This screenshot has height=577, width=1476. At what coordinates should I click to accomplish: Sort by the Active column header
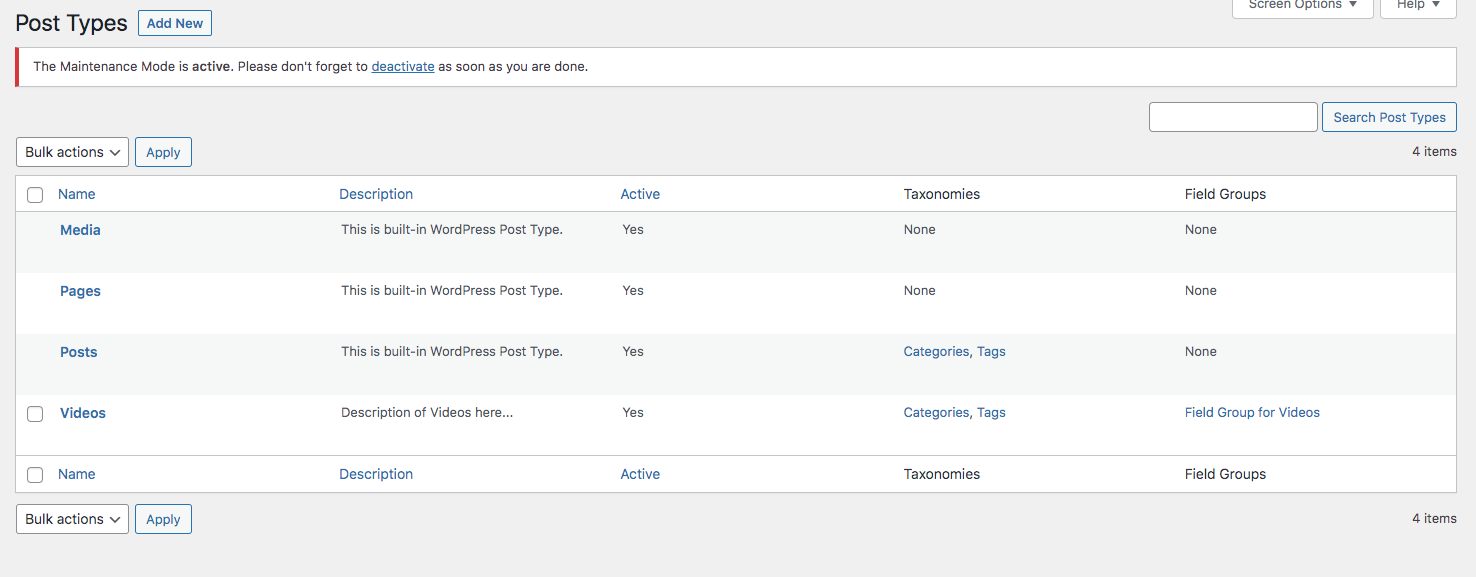640,194
